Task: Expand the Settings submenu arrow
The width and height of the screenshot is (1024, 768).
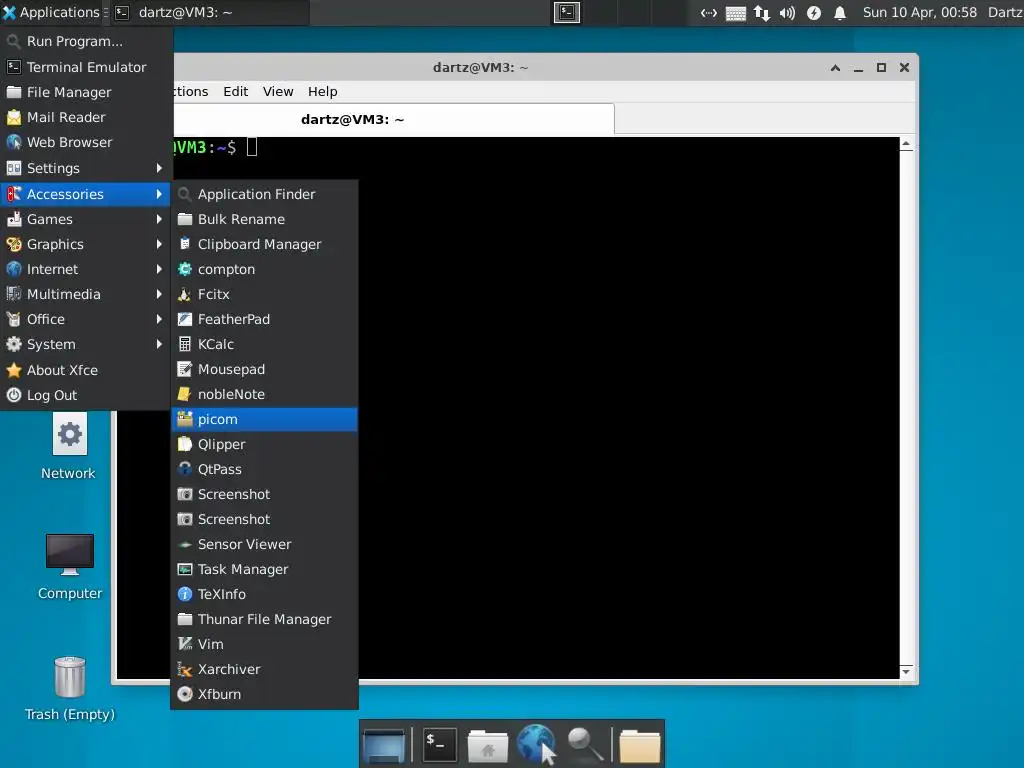Action: 159,168
